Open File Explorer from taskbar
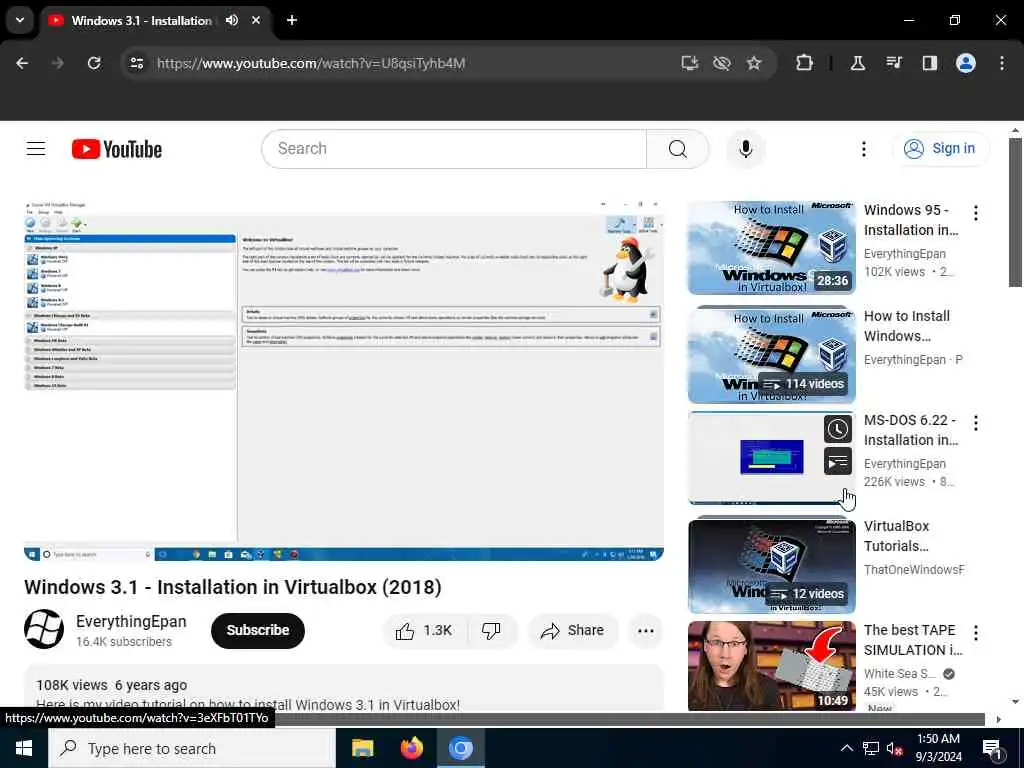 click(362, 748)
